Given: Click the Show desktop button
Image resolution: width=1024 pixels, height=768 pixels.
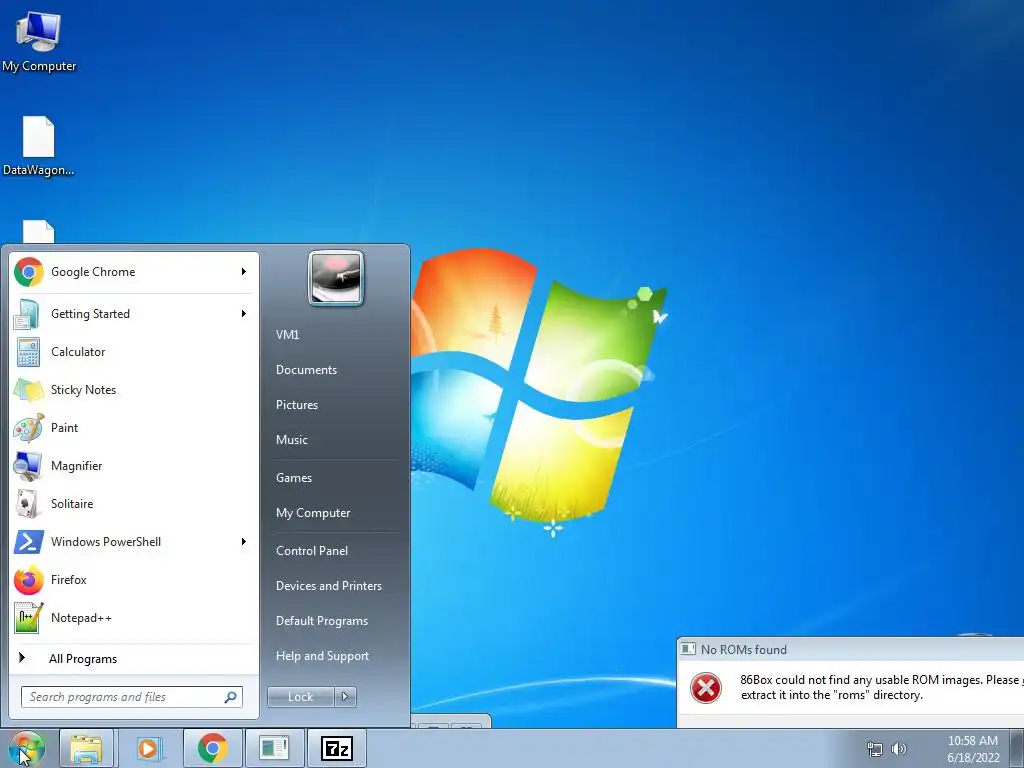Looking at the screenshot, I should 1017,748.
